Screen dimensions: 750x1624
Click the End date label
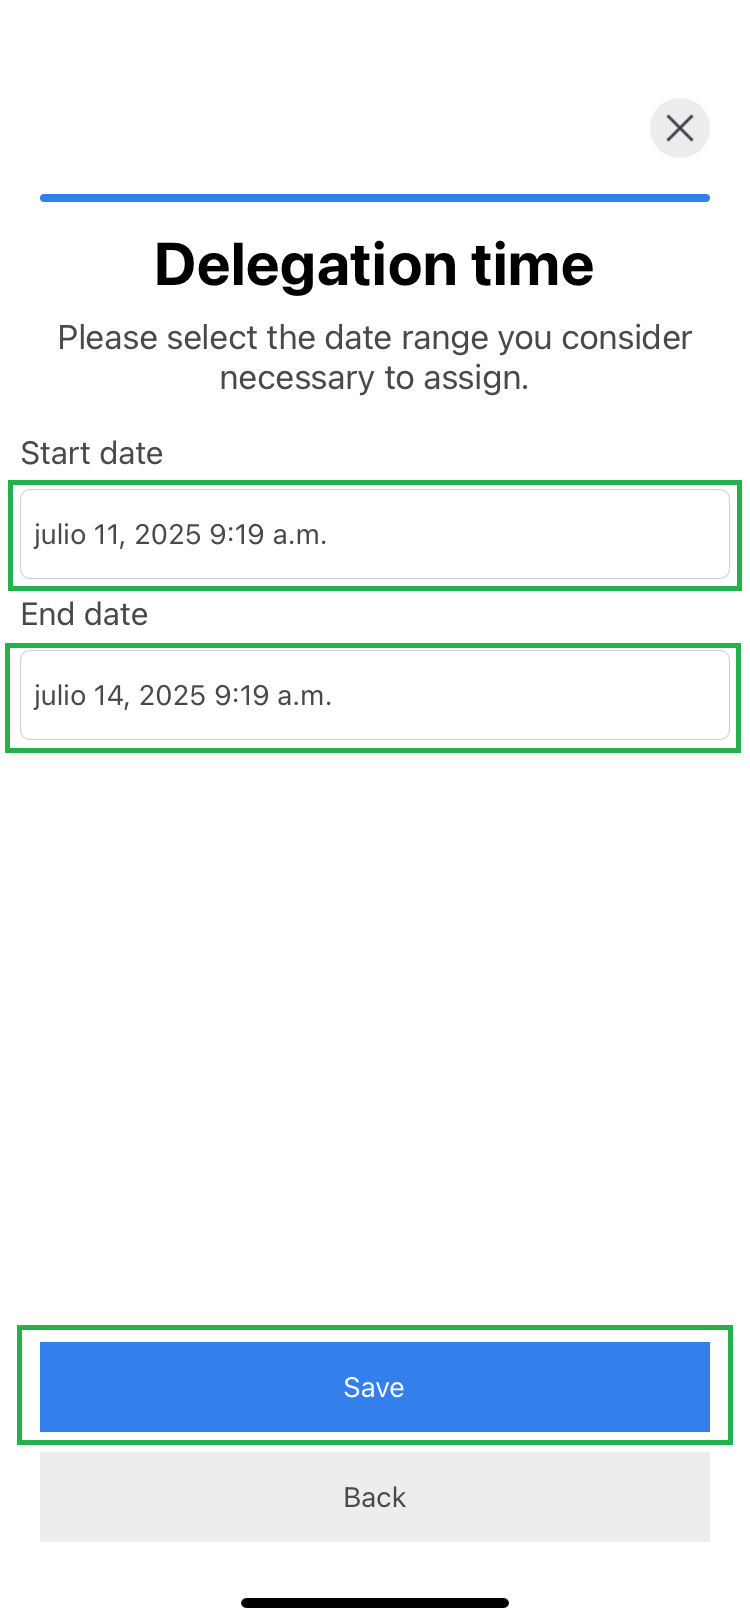(85, 614)
